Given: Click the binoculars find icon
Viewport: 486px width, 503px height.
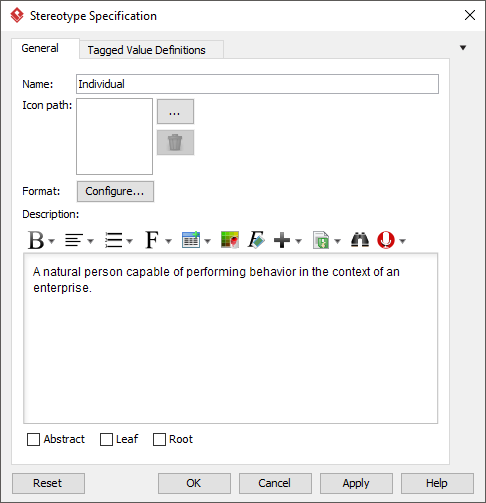Looking at the screenshot, I should pos(360,240).
